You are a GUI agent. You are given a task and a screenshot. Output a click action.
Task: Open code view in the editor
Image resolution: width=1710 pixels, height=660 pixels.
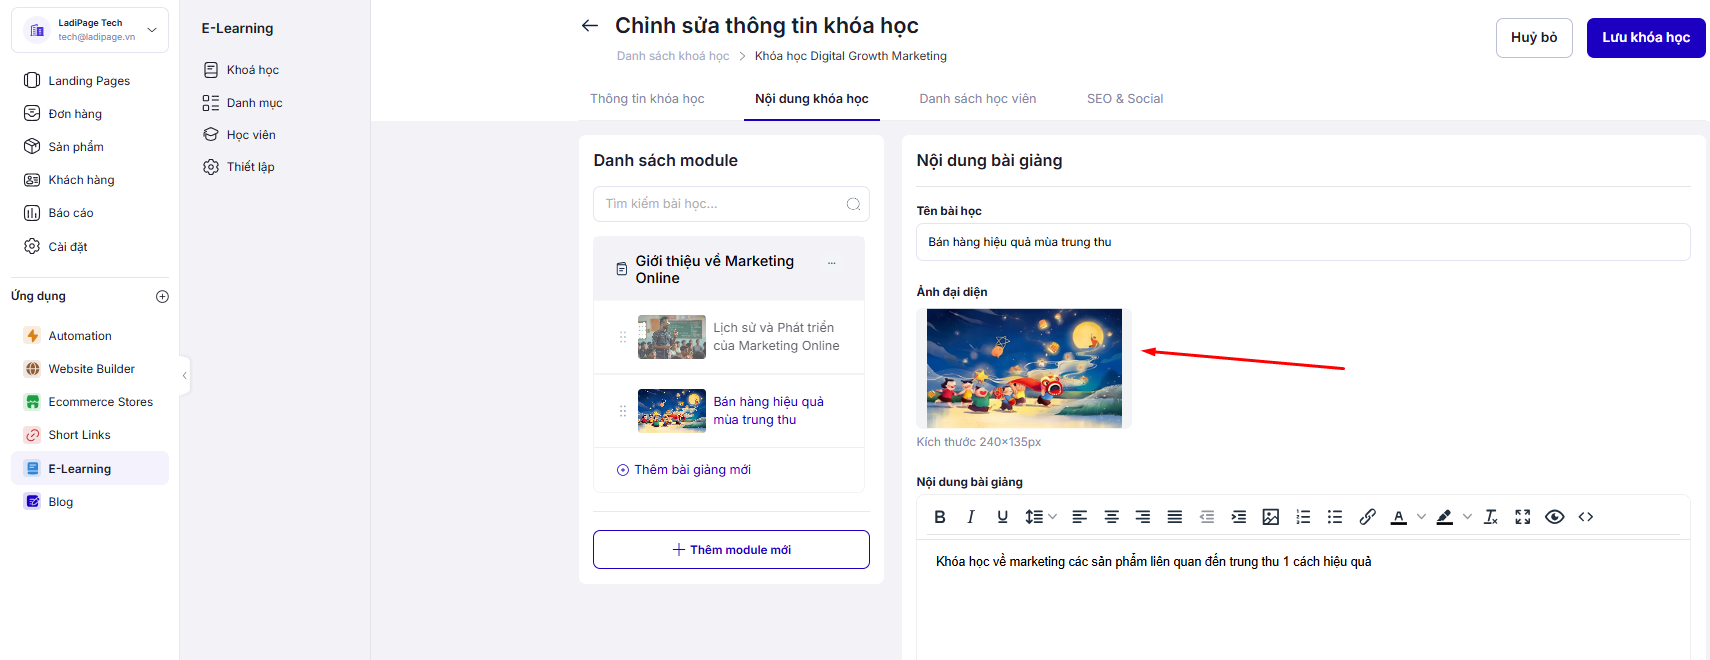click(1585, 517)
